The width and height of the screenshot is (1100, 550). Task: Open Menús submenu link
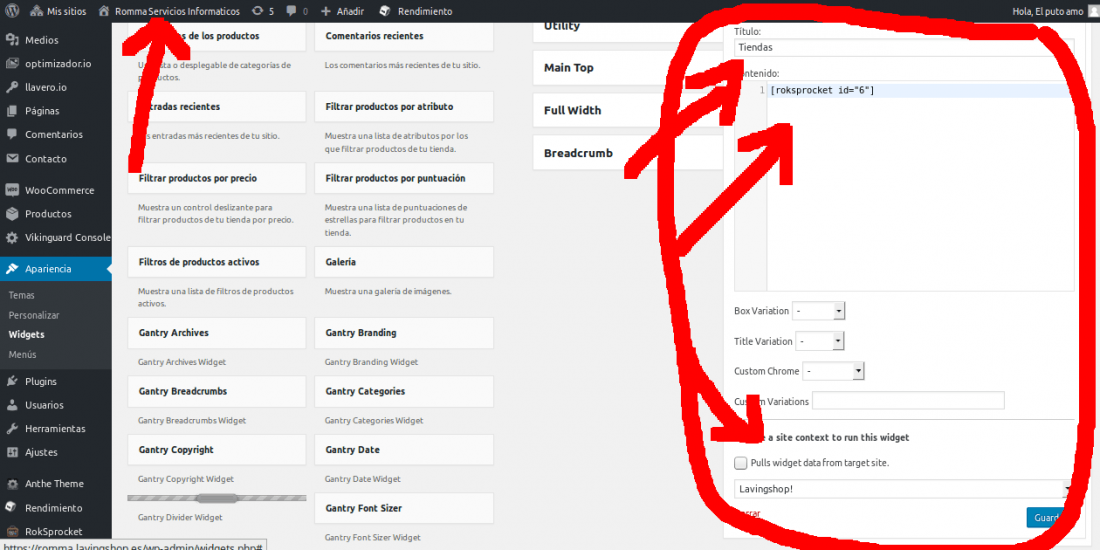tap(22, 354)
